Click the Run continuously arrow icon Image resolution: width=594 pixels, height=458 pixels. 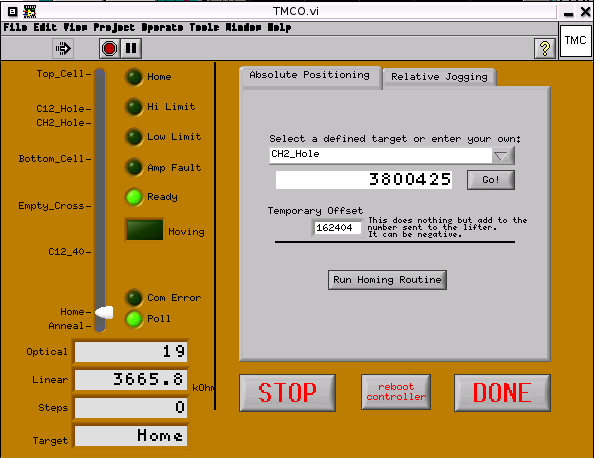63,48
